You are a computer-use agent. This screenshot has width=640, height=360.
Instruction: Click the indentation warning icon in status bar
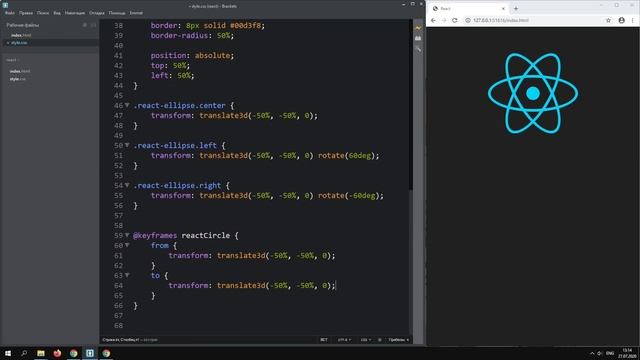[380, 340]
